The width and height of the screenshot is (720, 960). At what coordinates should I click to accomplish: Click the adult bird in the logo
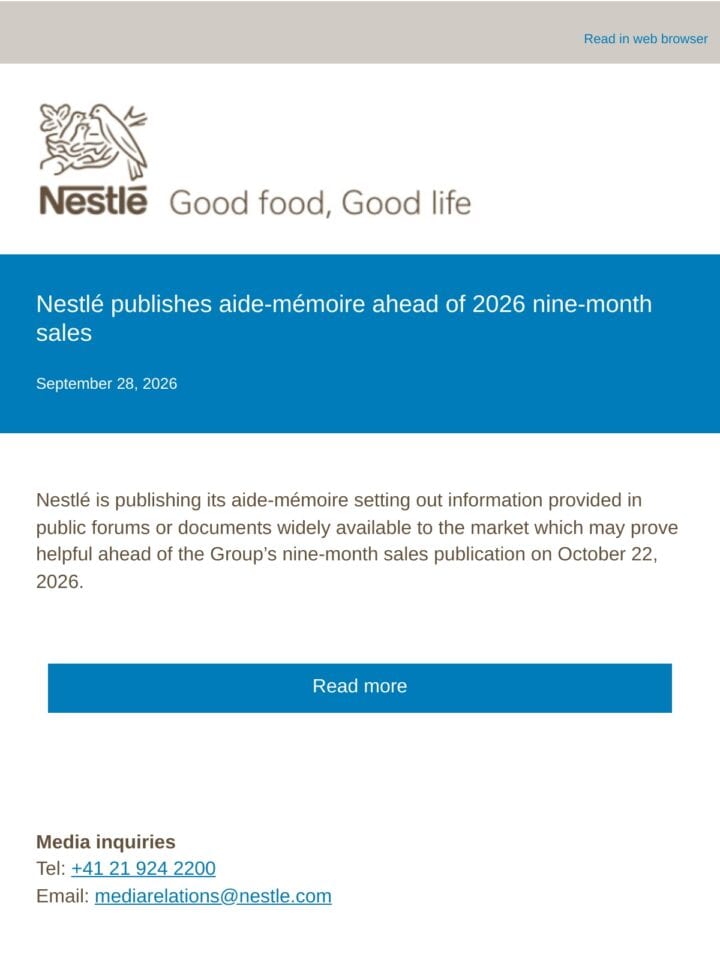point(119,140)
